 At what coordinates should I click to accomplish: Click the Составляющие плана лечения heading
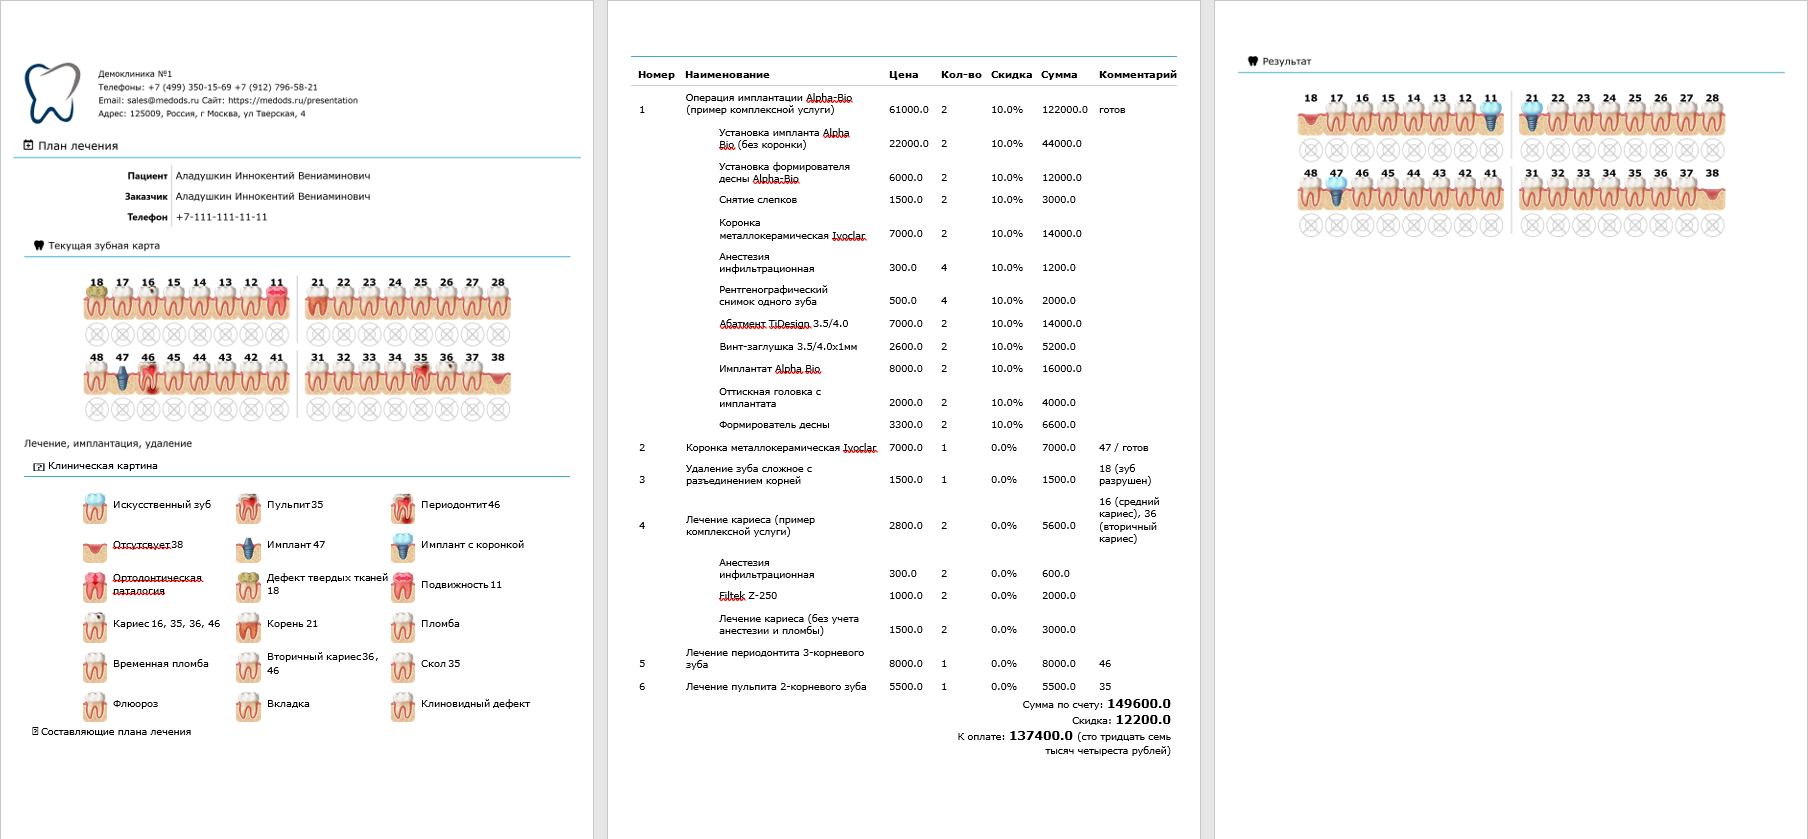(115, 732)
